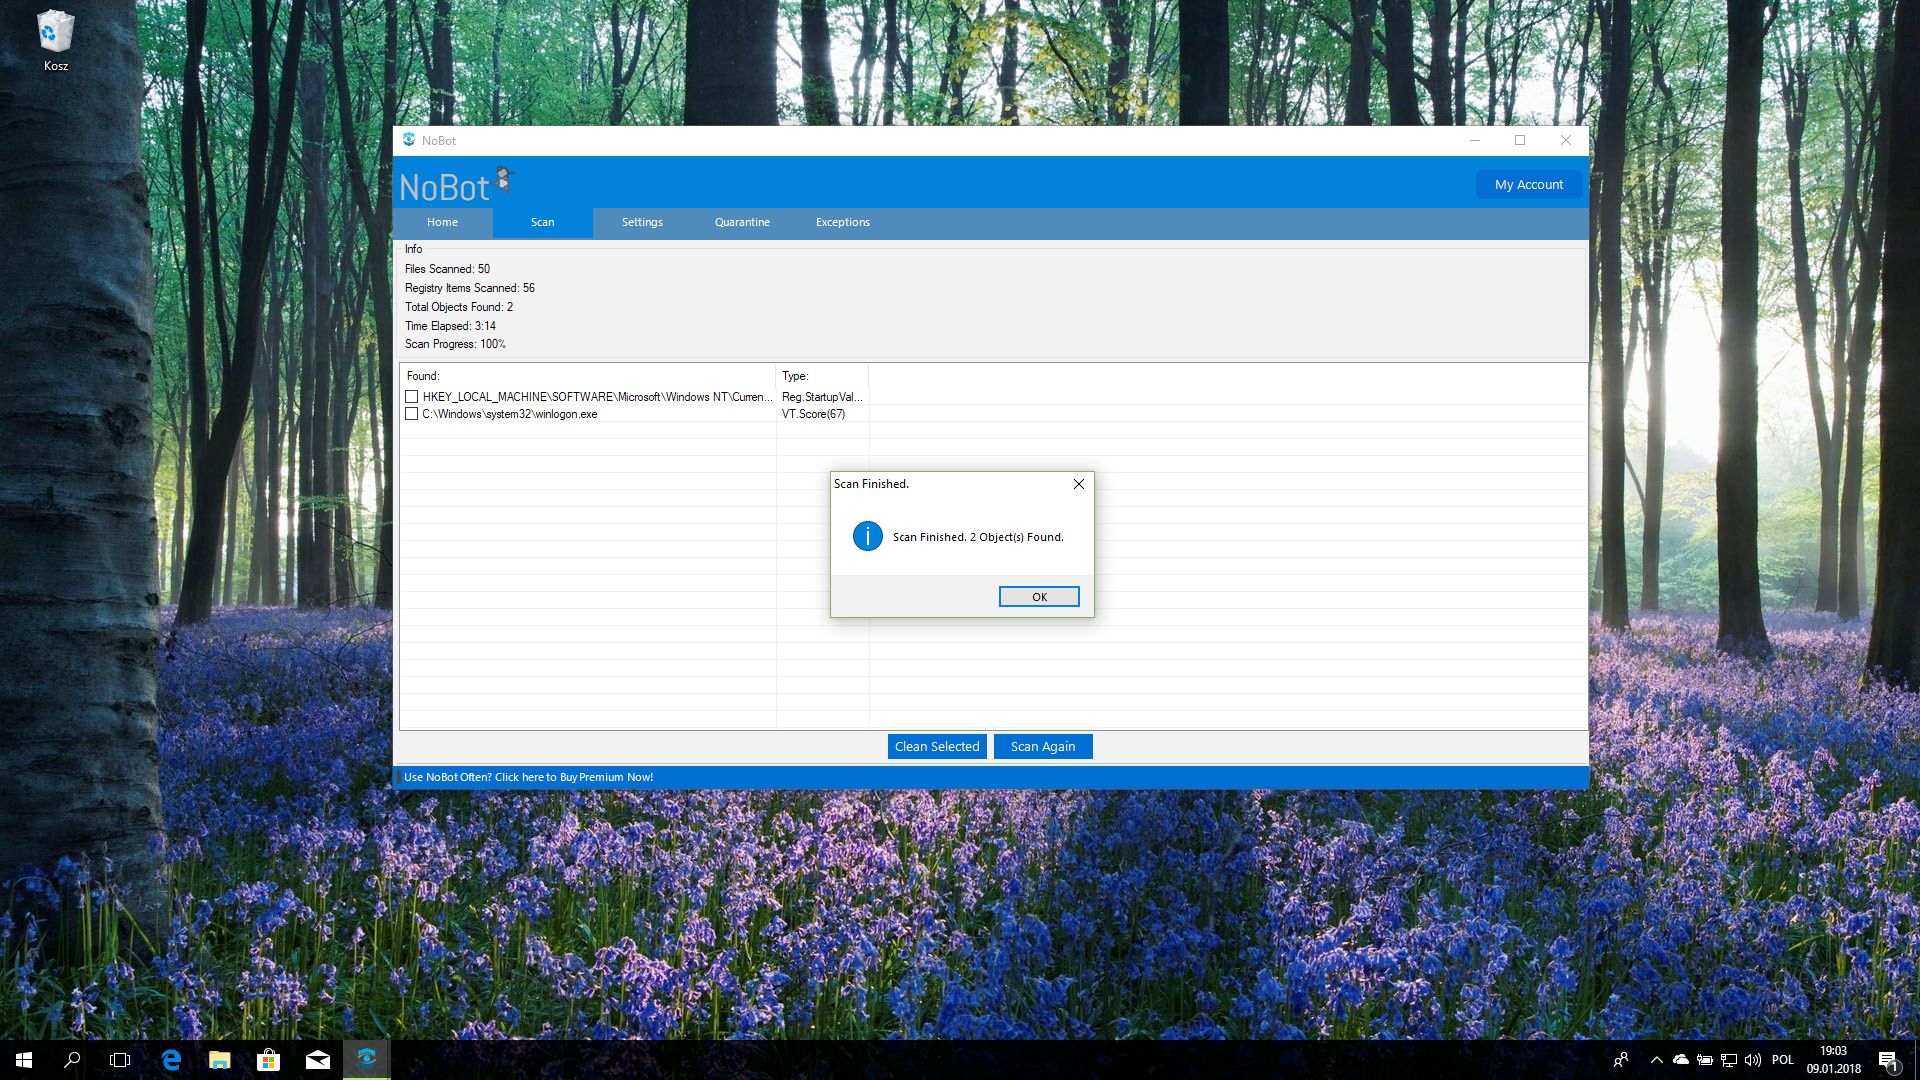The height and width of the screenshot is (1080, 1920).
Task: Click the Buy Premium Now link
Action: 528,777
